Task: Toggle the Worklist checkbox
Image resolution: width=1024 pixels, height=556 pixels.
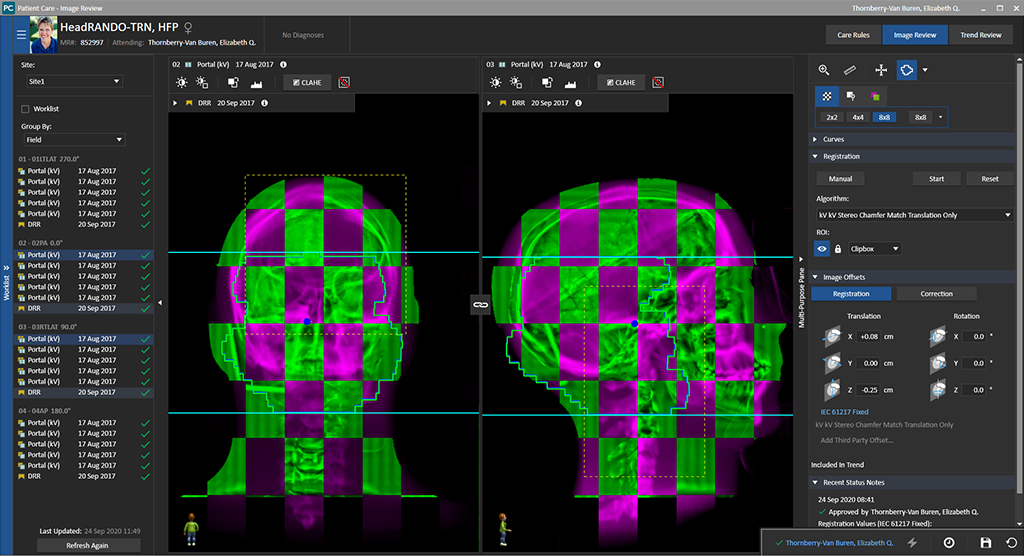Action: coord(25,109)
